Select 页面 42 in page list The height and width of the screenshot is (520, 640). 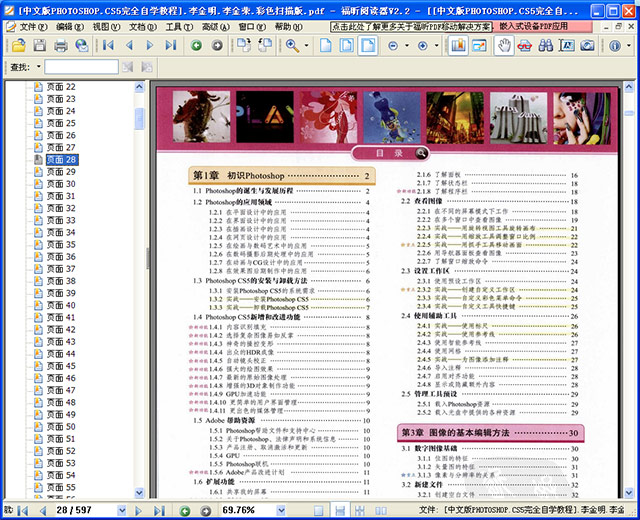[61, 329]
